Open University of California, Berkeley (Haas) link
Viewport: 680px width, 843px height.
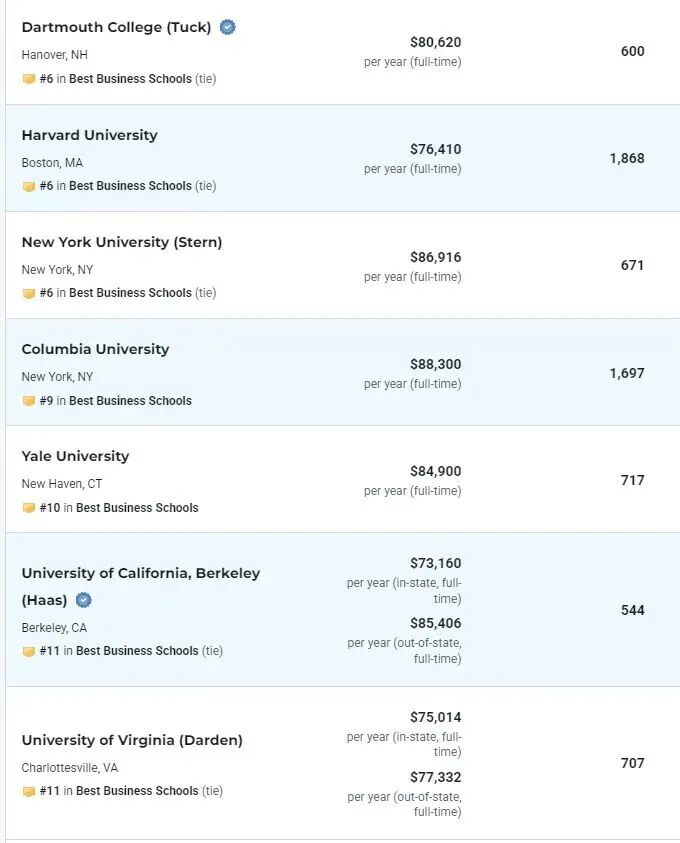click(x=141, y=587)
